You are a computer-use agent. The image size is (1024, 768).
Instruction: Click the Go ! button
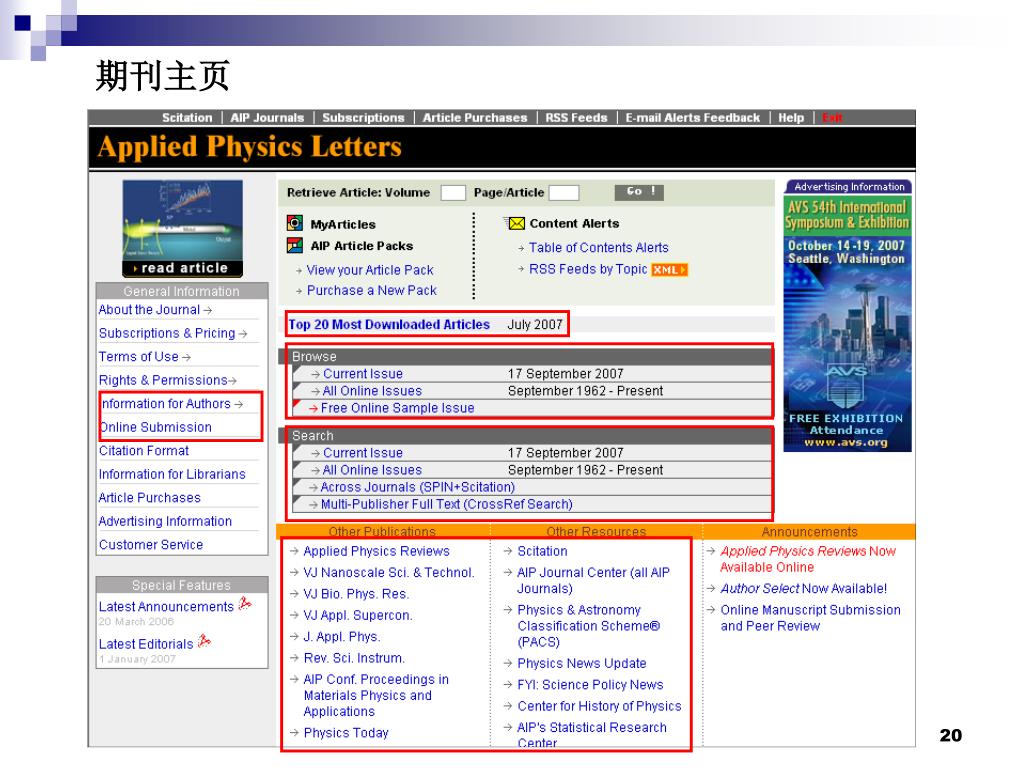(639, 192)
